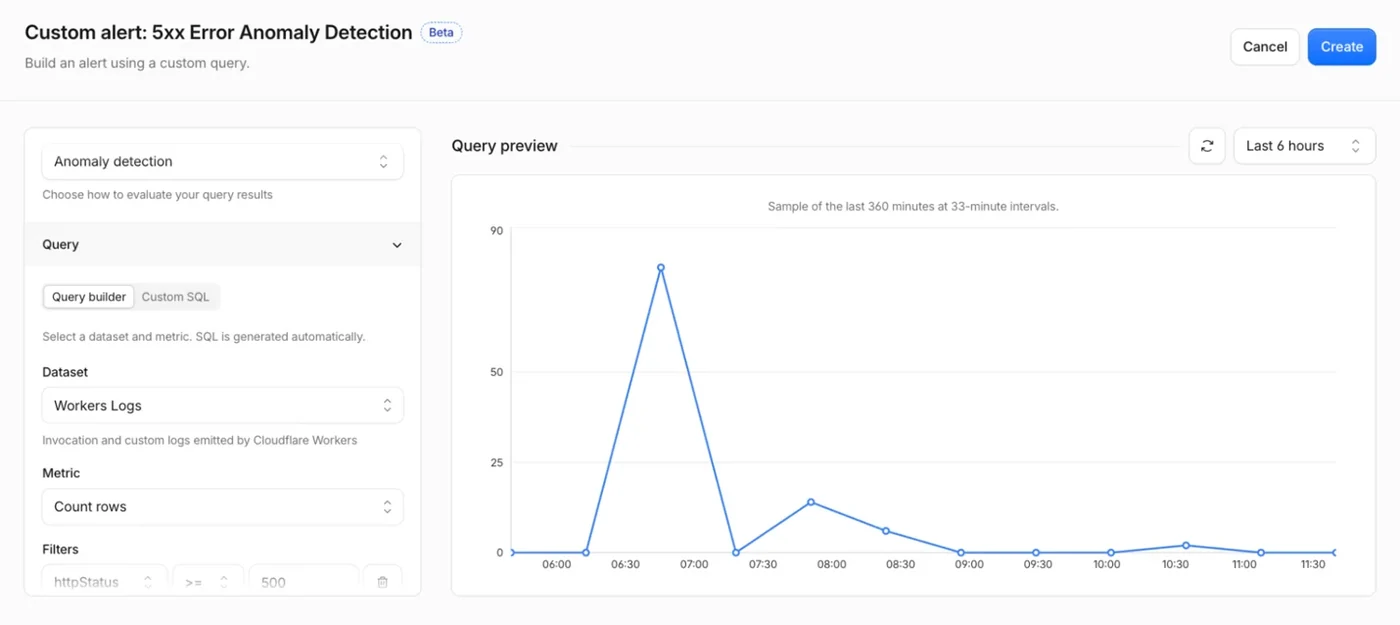Click the 06:00 x-axis label
The width and height of the screenshot is (1400, 625).
point(557,564)
